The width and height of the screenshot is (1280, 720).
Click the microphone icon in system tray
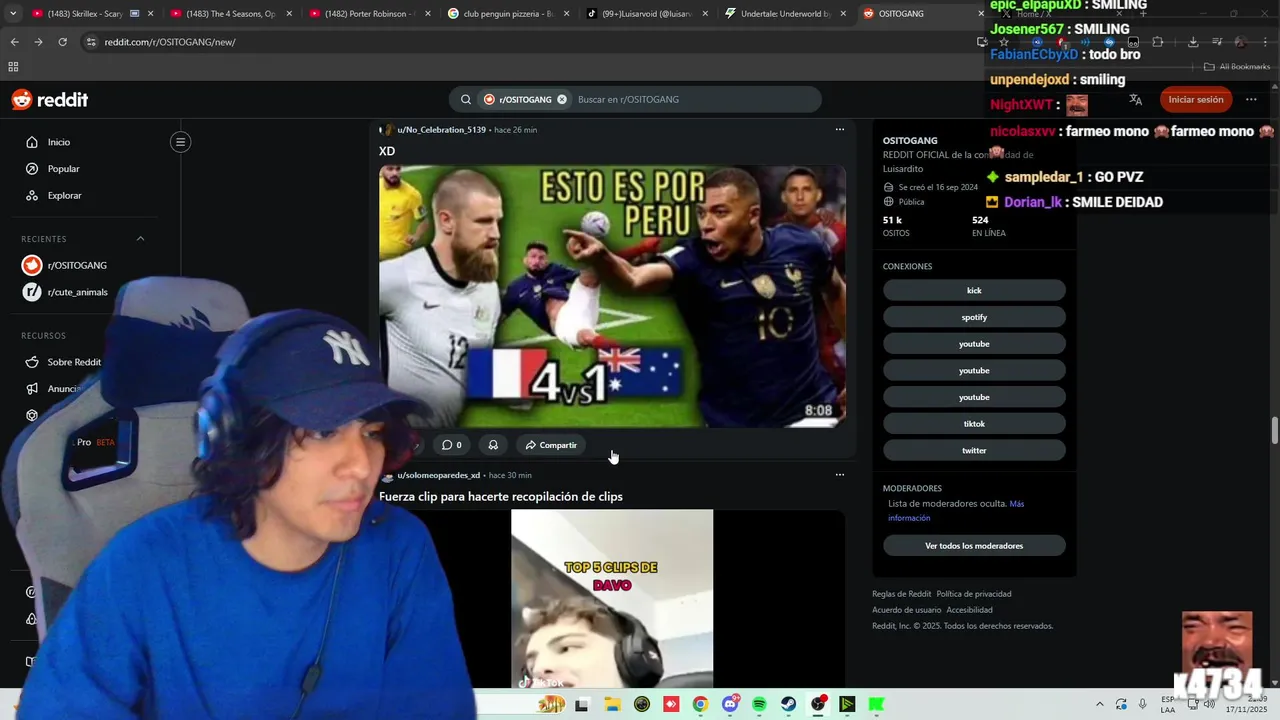(x=1142, y=705)
